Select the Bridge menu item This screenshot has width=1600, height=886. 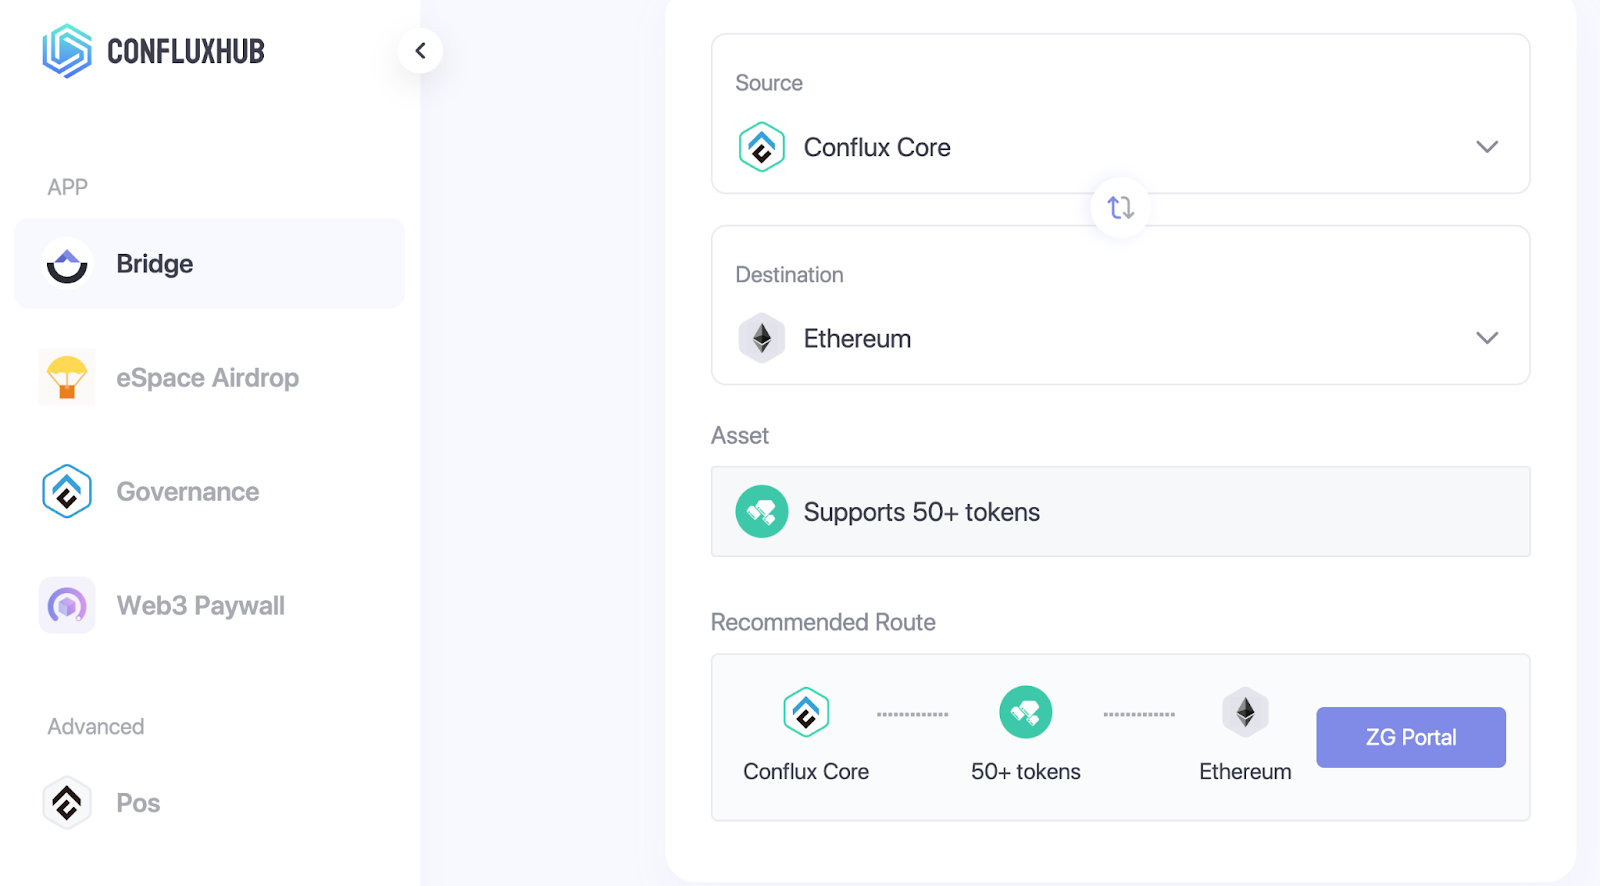tap(209, 264)
